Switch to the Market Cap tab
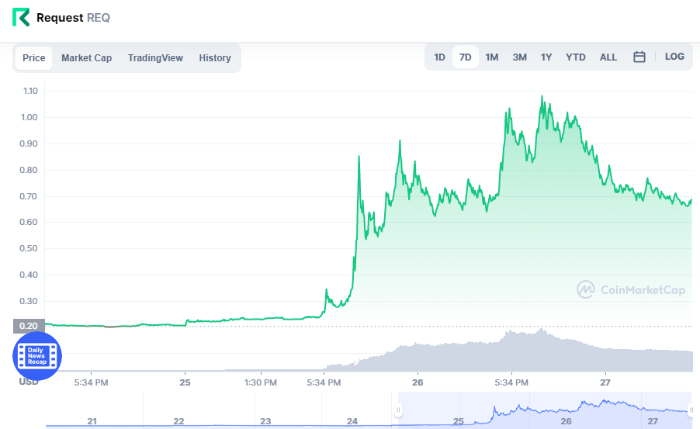700x429 pixels. coord(86,58)
